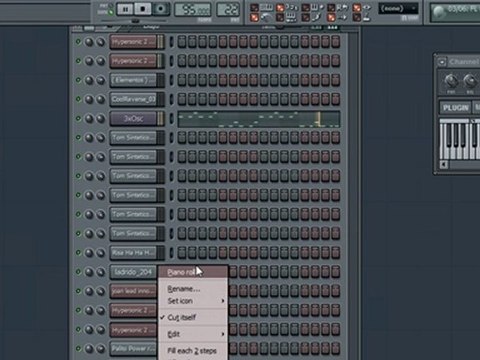The image size is (480, 360).
Task: Choose Fill each 2 steps
Action: tap(193, 351)
